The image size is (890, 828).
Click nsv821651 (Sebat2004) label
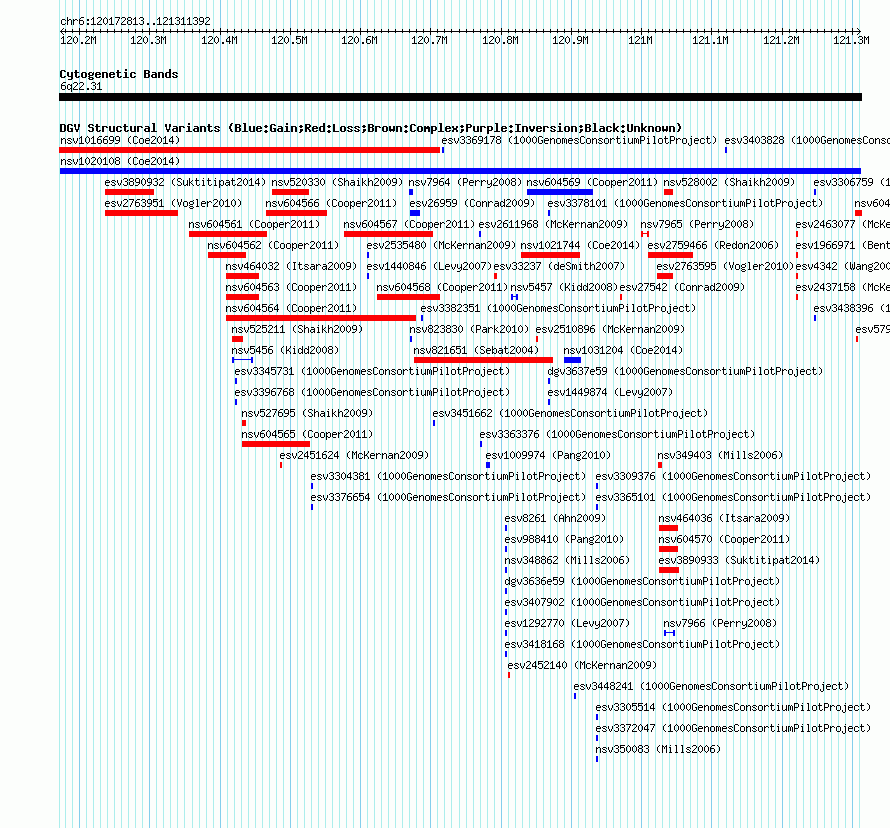[476, 350]
